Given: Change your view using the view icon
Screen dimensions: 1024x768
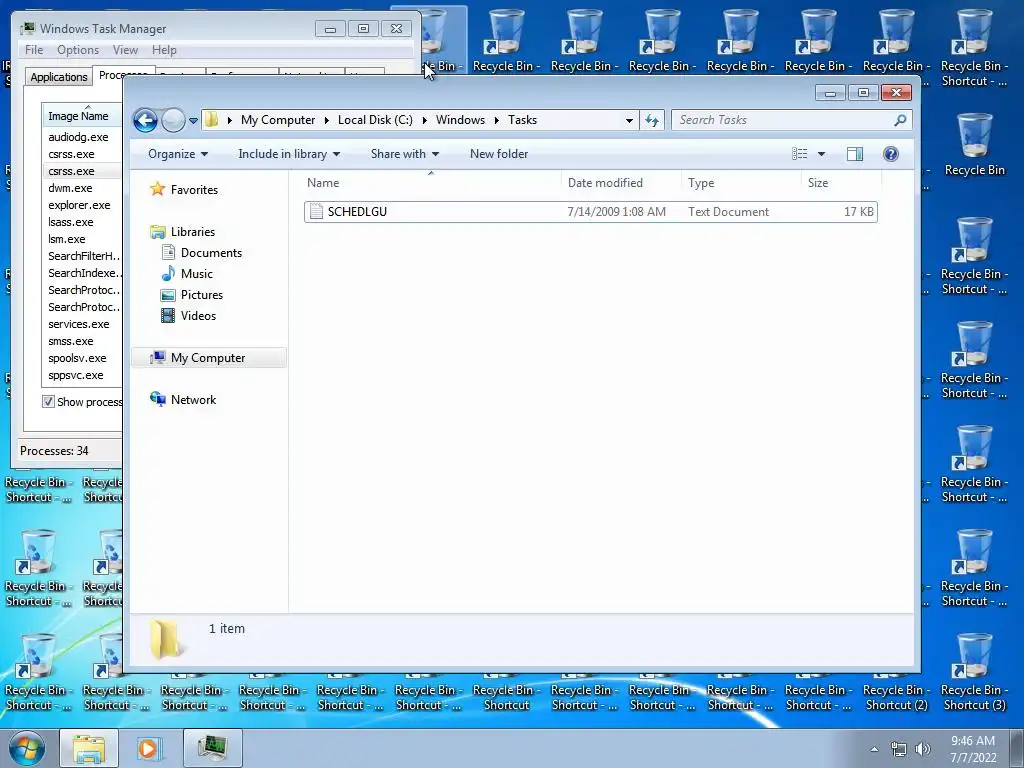Looking at the screenshot, I should point(799,154).
